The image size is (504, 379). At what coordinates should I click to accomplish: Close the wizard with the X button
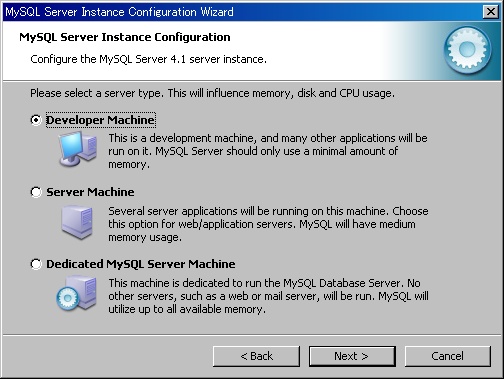click(x=490, y=12)
